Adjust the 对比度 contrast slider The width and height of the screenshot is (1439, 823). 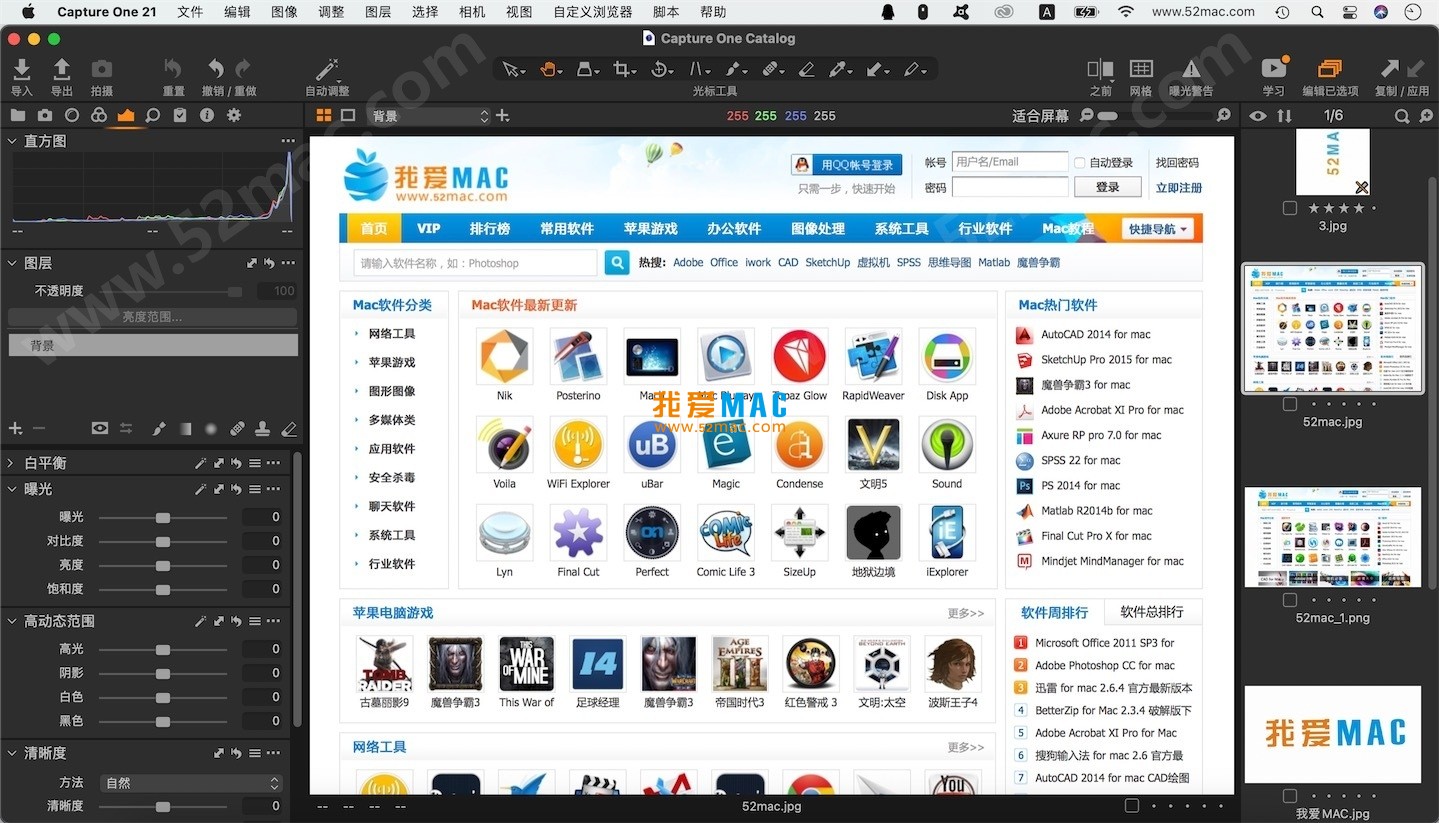(x=163, y=541)
